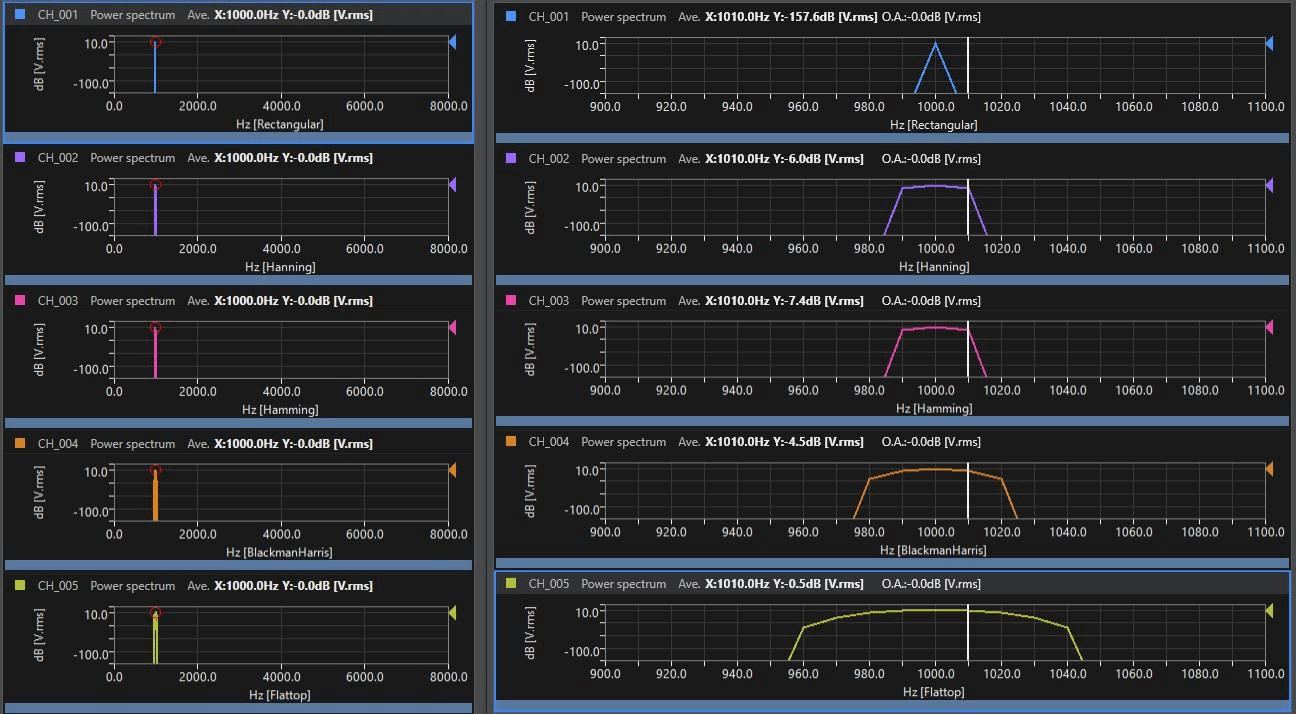Click white 1010 Hz cursor line on Flattop graph
This screenshot has width=1296, height=714.
[968, 632]
